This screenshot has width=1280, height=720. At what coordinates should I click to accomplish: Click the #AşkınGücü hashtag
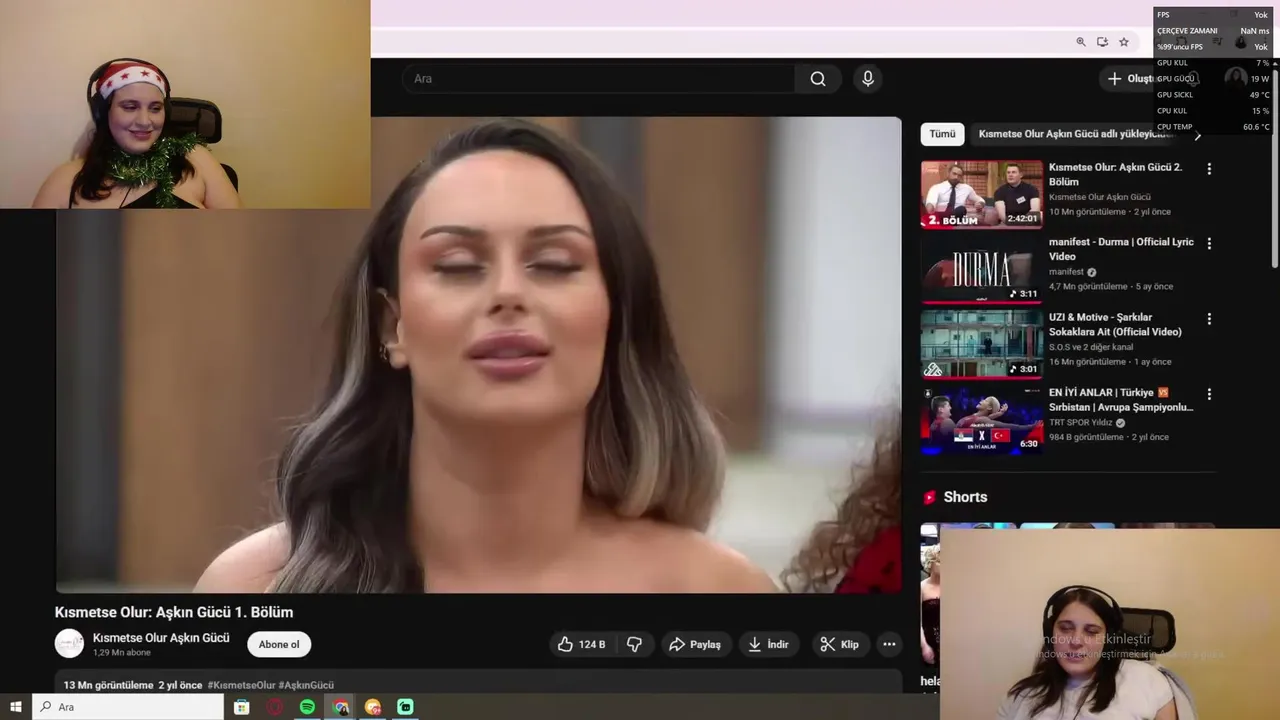point(306,685)
